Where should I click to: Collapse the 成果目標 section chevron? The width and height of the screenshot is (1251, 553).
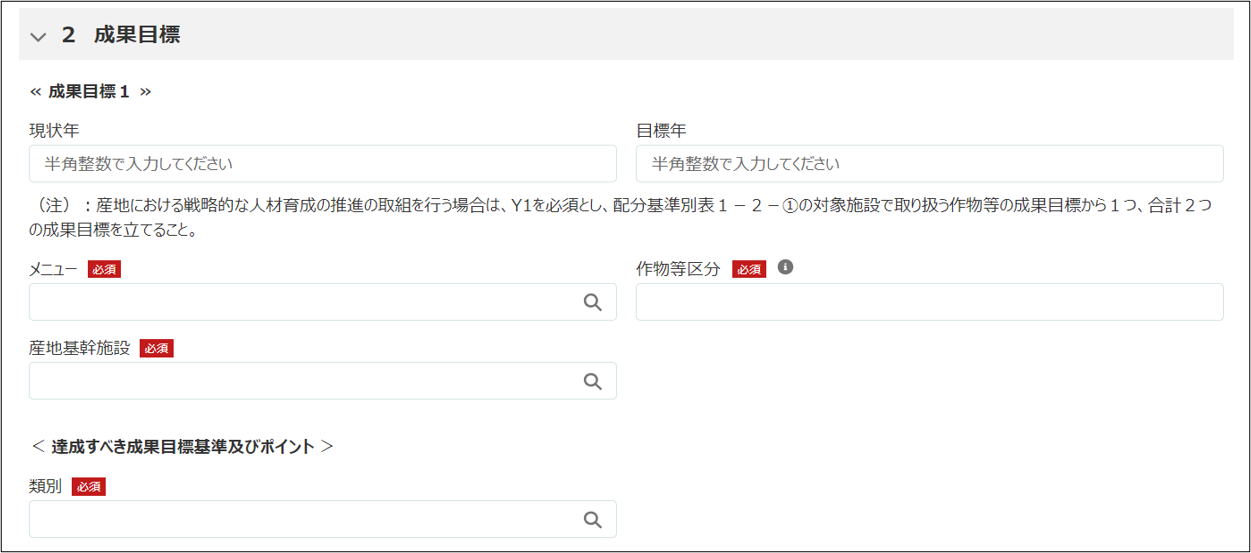pos(39,36)
